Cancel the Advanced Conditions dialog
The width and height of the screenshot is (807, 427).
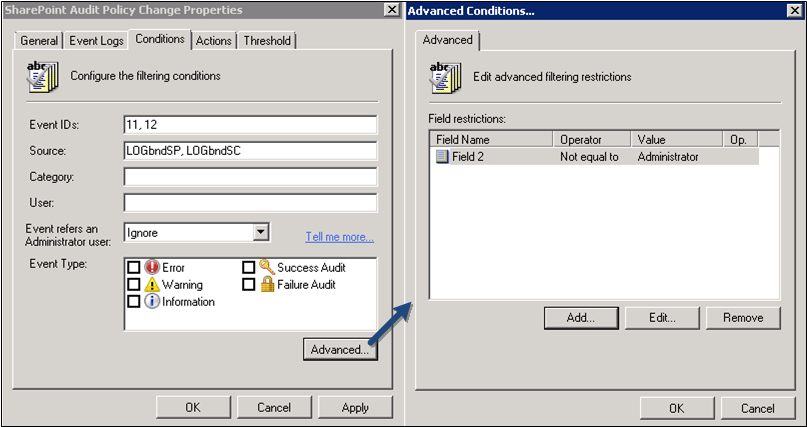(758, 408)
